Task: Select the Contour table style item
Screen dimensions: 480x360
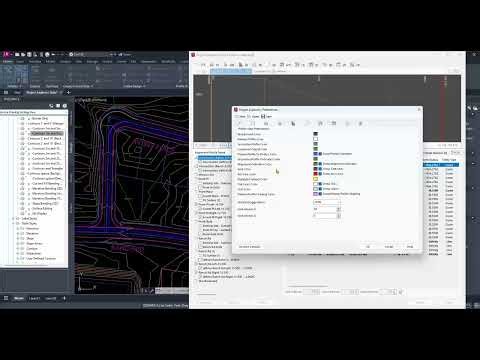Action: point(32,248)
